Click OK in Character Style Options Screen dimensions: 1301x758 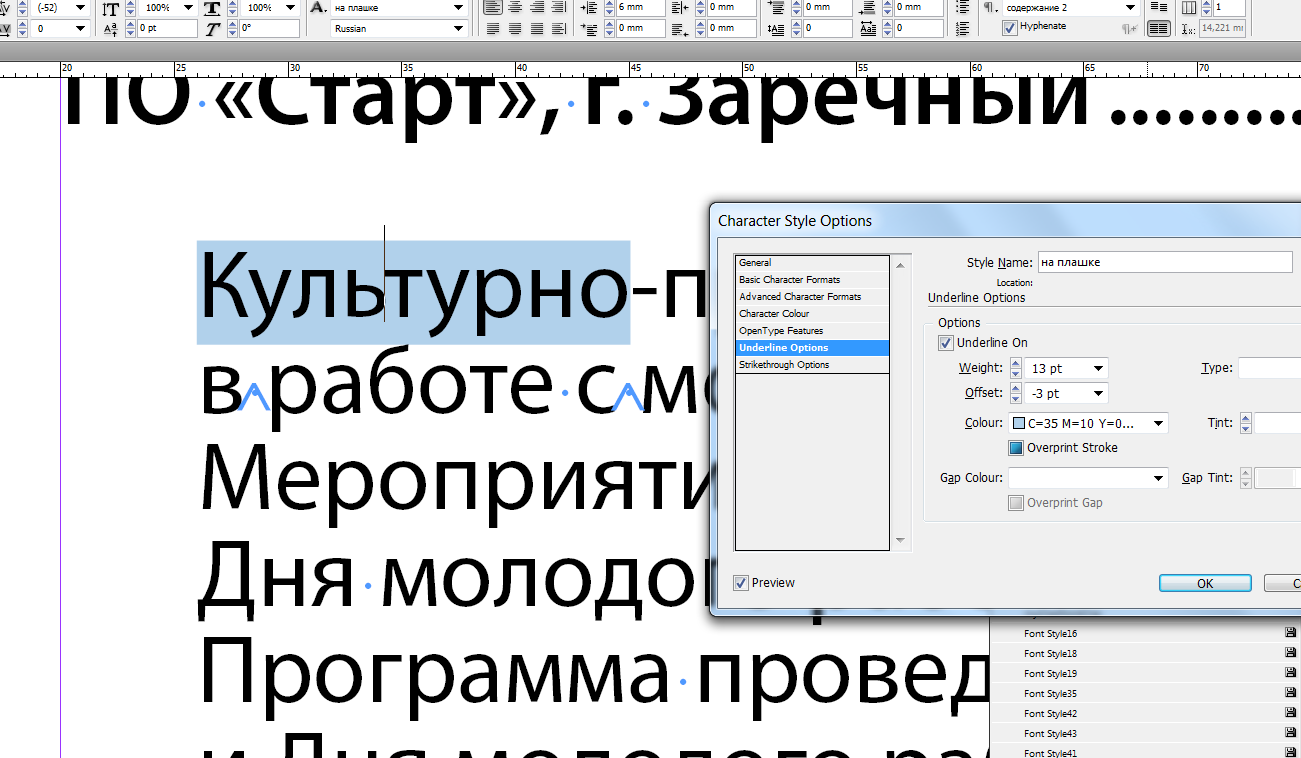1205,583
